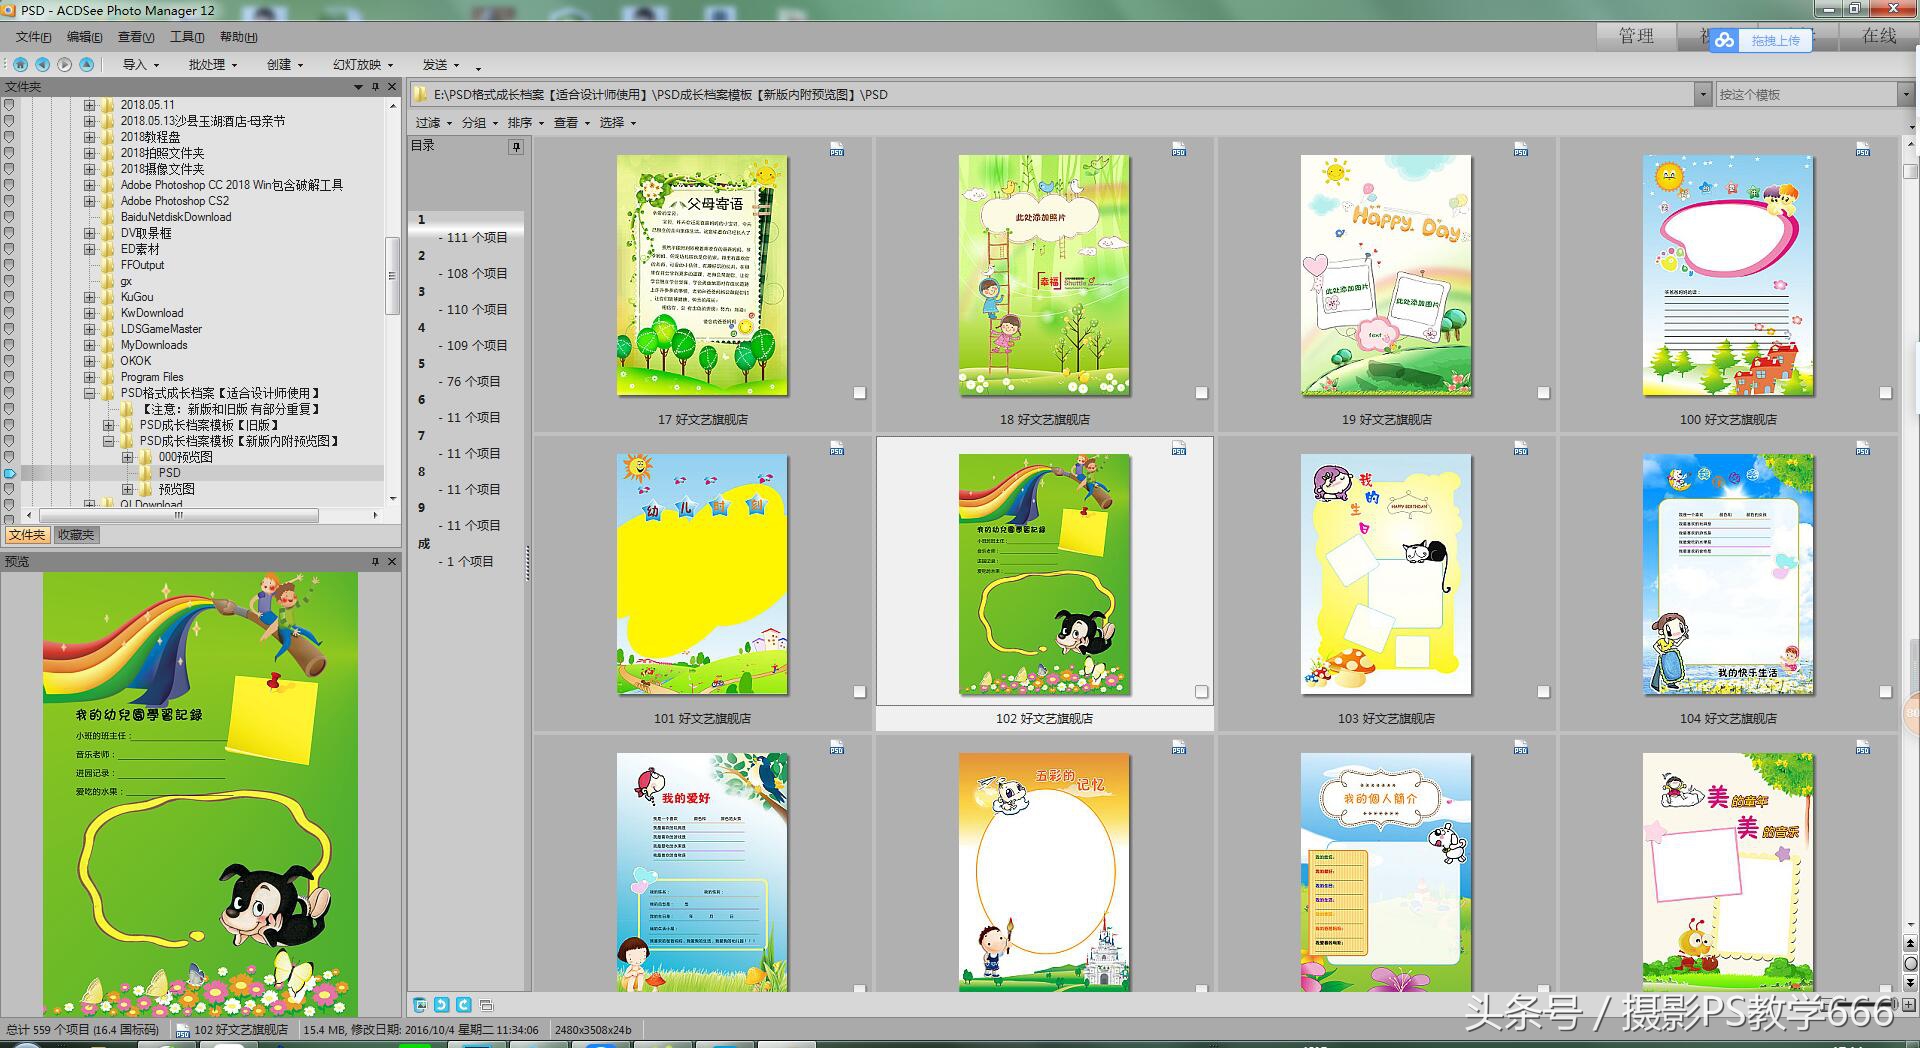Select thumbnail 103 好文艺旗舰店
The height and width of the screenshot is (1048, 1920).
click(1385, 575)
